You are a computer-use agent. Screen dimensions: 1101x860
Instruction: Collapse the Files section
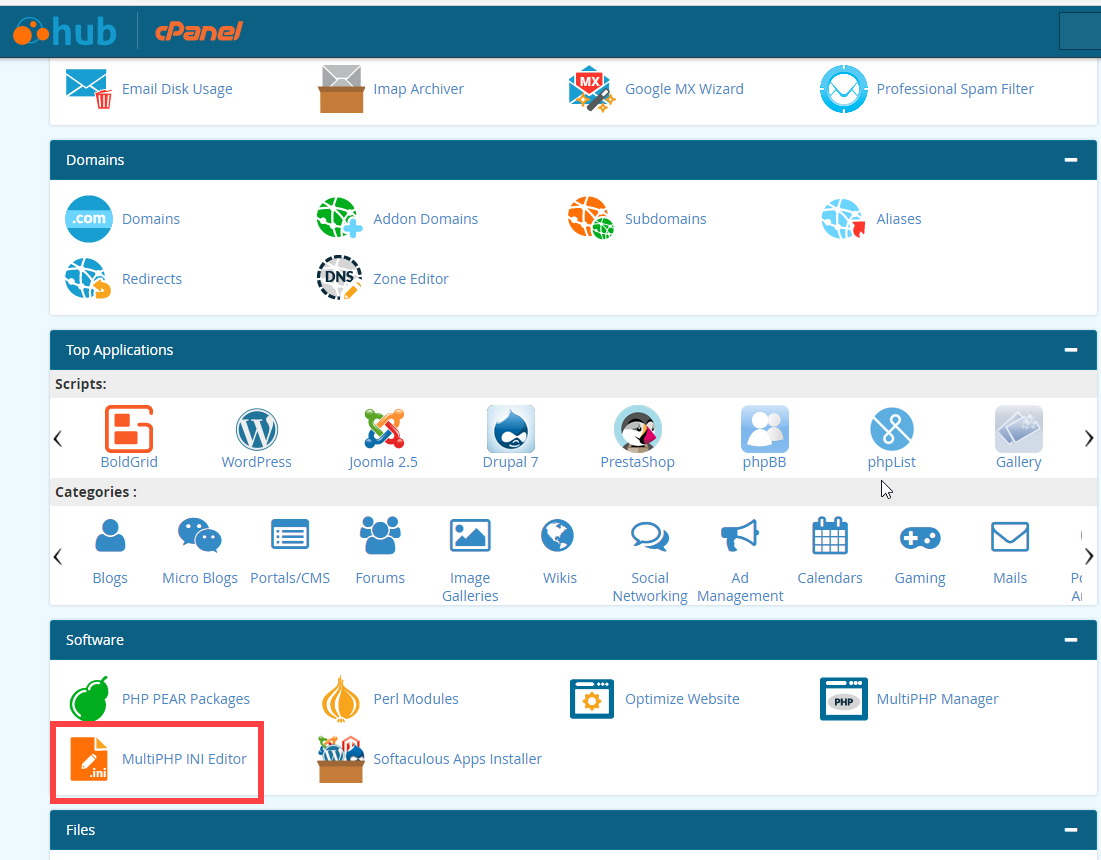tap(1071, 830)
